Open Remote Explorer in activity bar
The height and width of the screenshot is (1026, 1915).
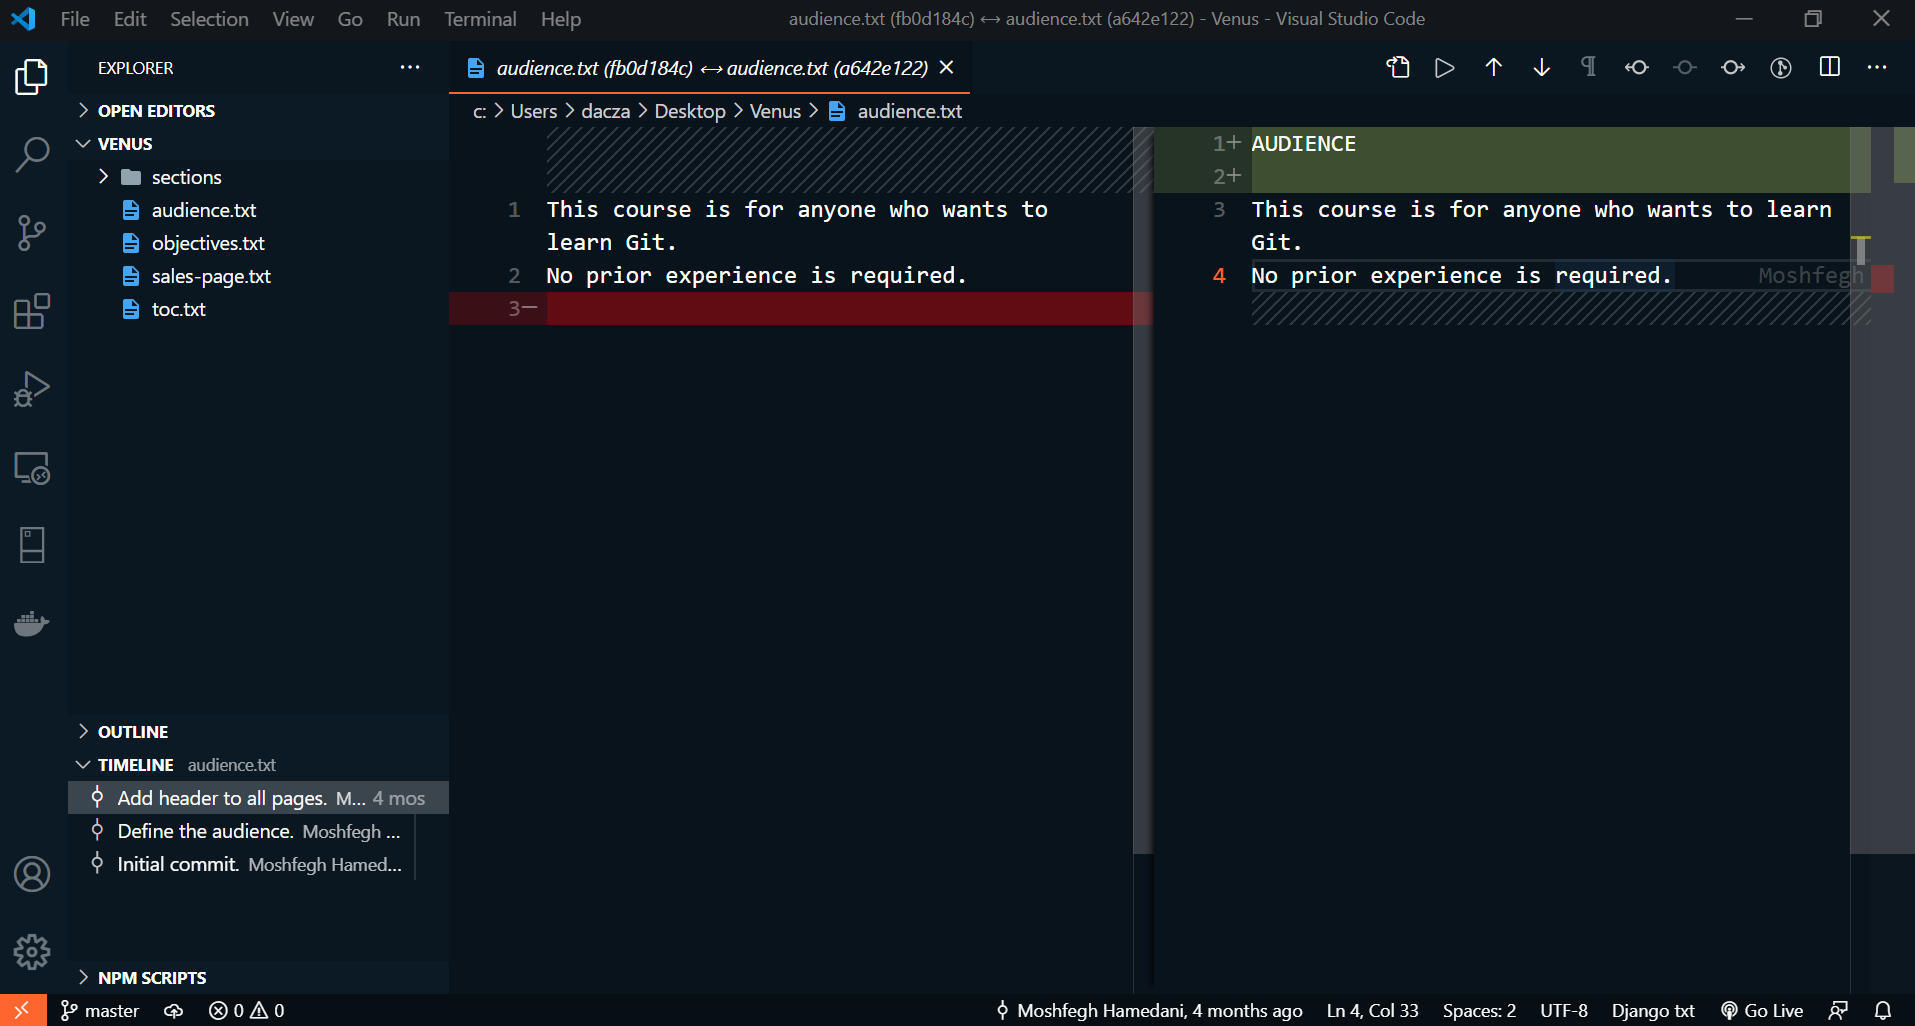click(32, 468)
